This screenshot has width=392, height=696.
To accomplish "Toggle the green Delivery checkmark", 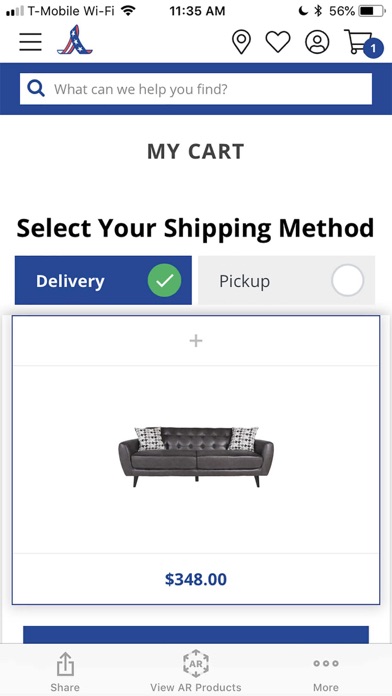I will click(x=164, y=281).
